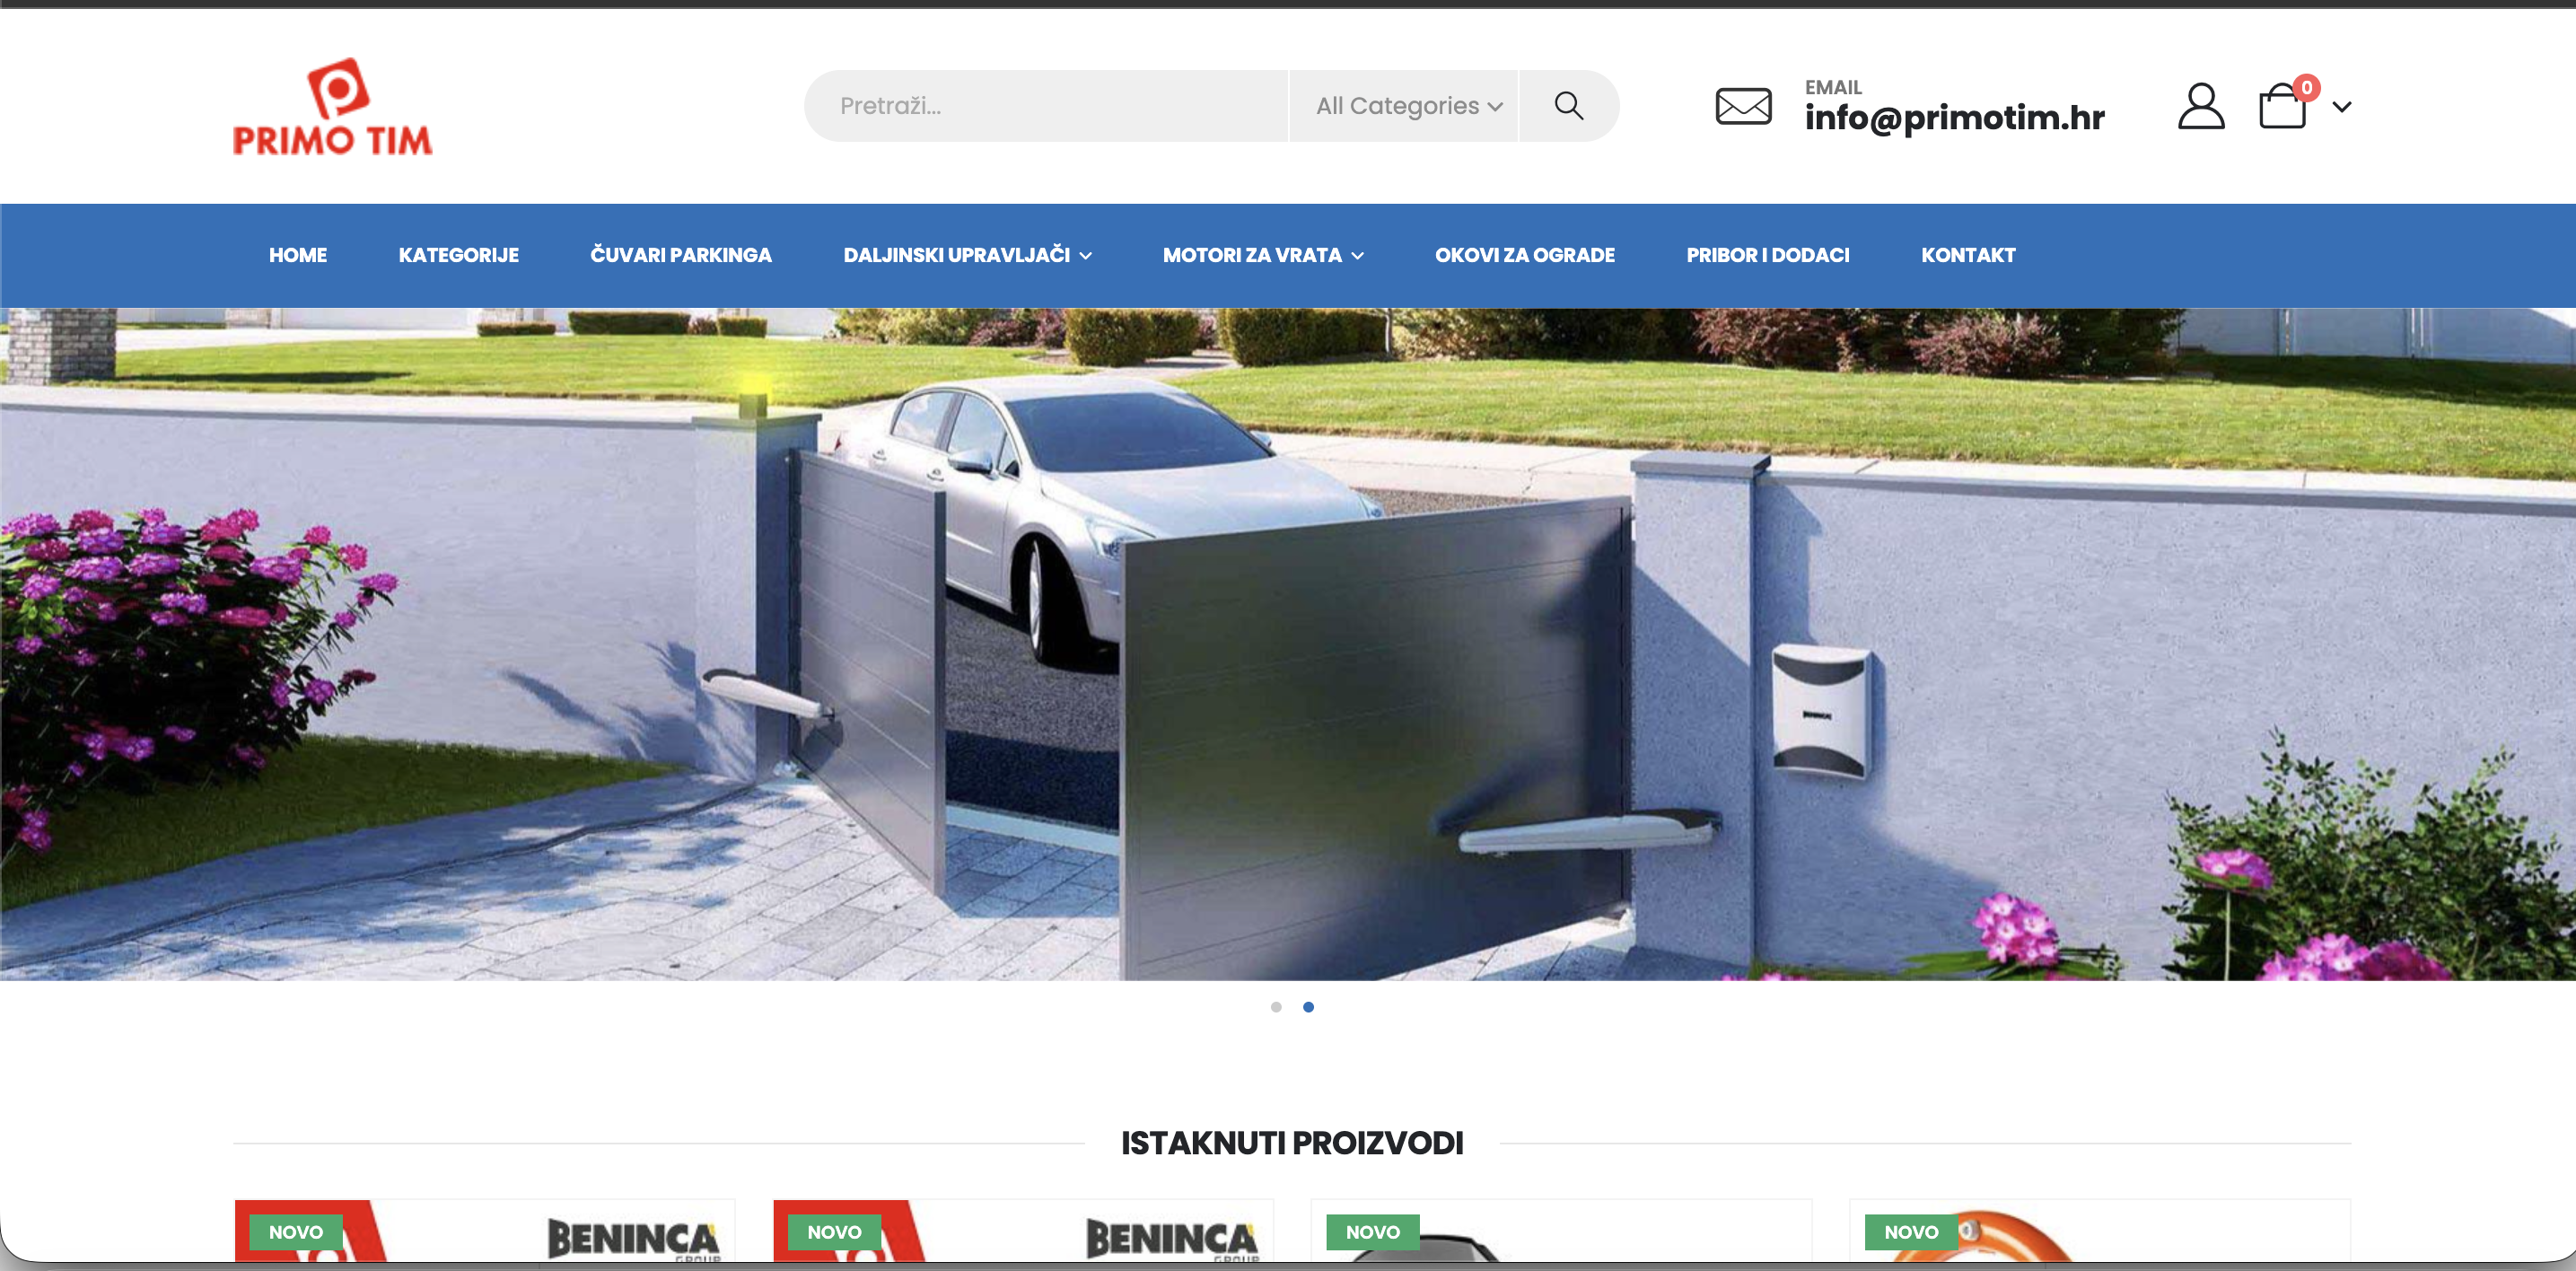Open the Okovi za ograde menu item
This screenshot has width=2576, height=1271.
(1525, 255)
